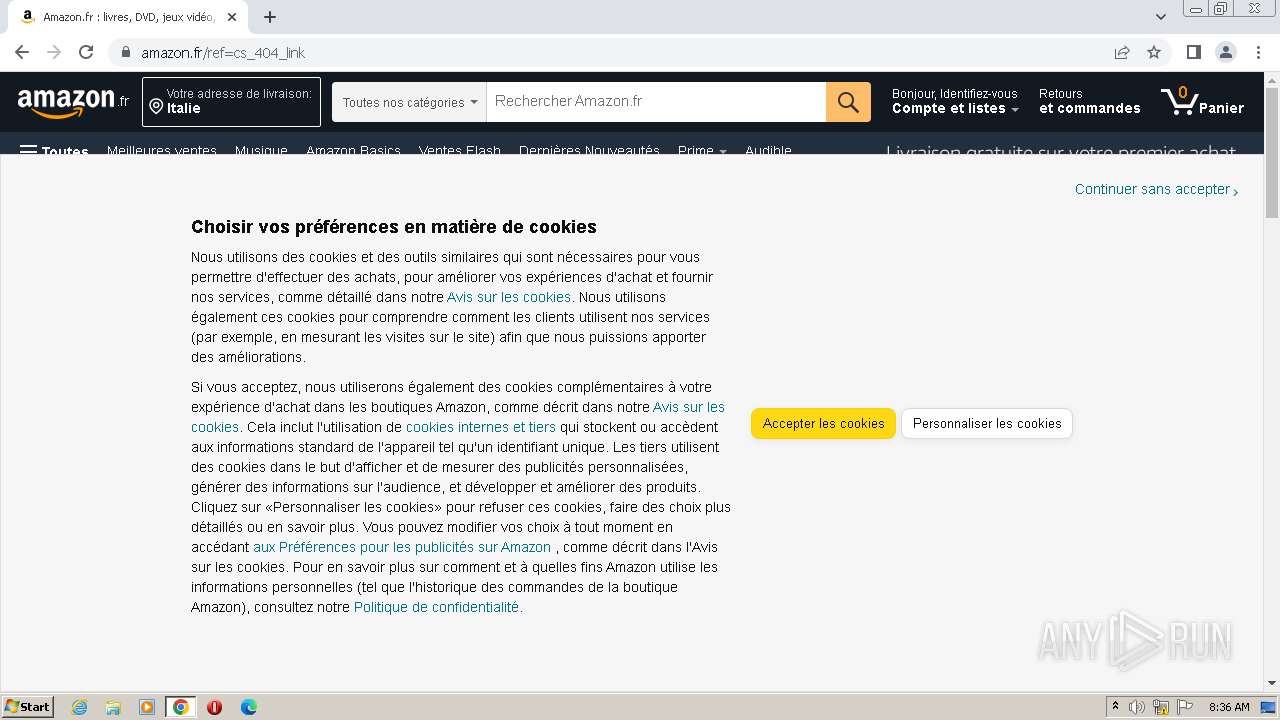Close the Amazon.fr tab
1280x720 pixels.
pyautogui.click(x=233, y=17)
